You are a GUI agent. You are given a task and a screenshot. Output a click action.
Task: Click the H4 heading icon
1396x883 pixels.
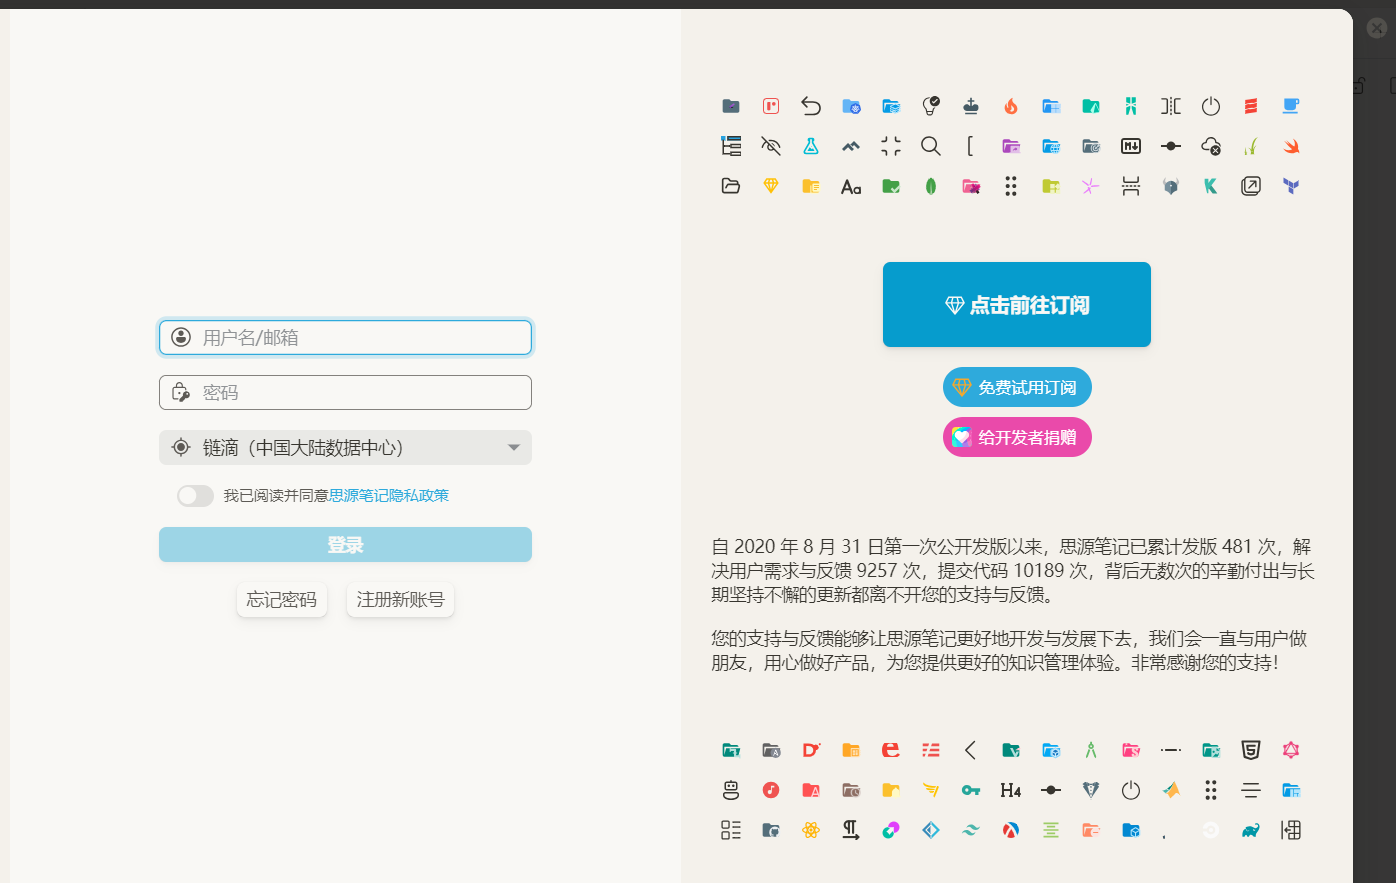pos(1010,790)
